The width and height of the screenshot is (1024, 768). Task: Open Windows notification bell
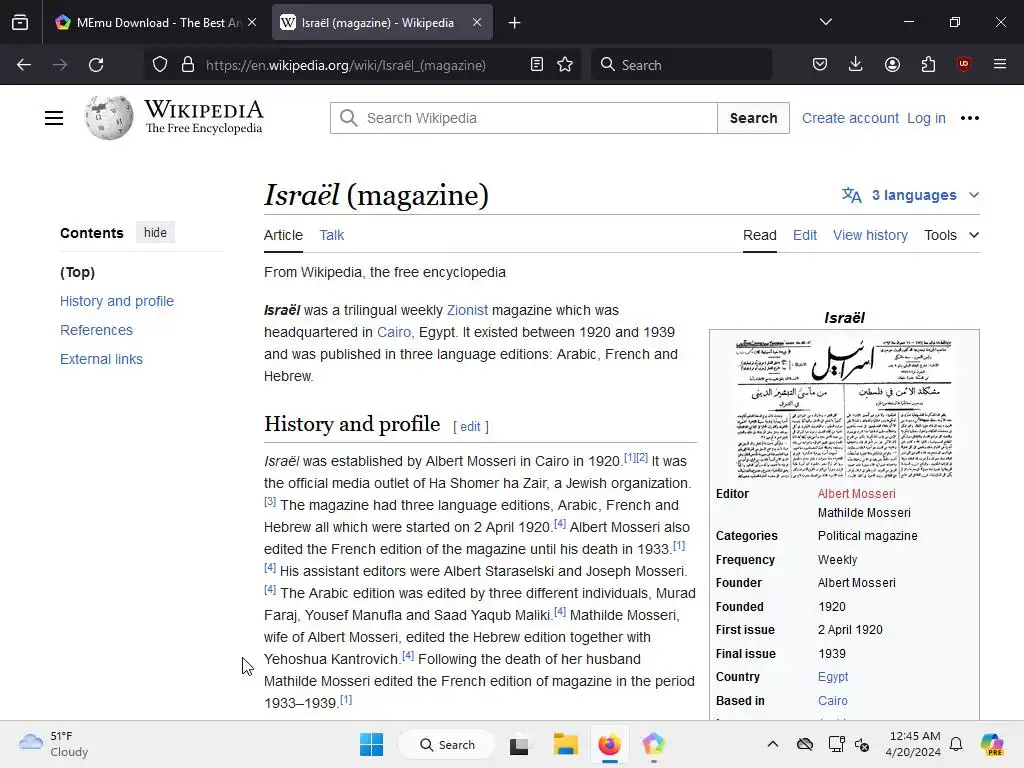pyautogui.click(x=956, y=744)
